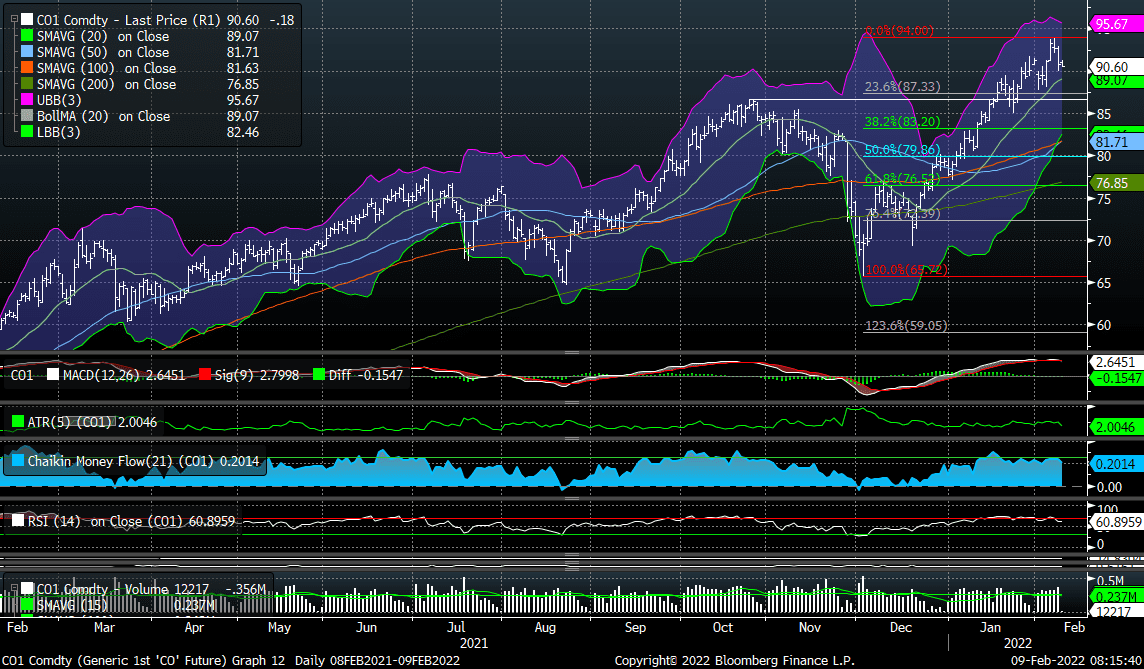Click the green 0.237M volume axis tag

coord(1115,597)
